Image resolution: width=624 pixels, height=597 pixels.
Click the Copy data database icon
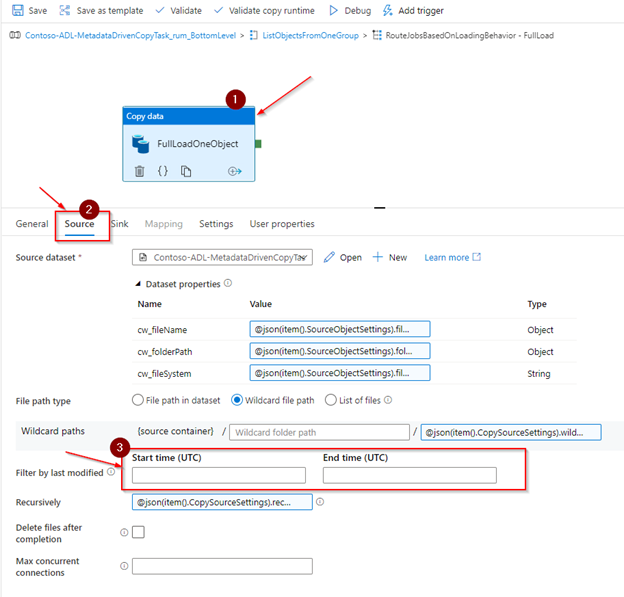point(140,144)
